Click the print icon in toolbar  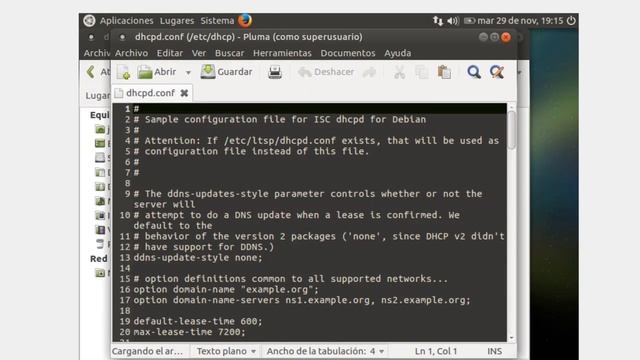coord(275,72)
